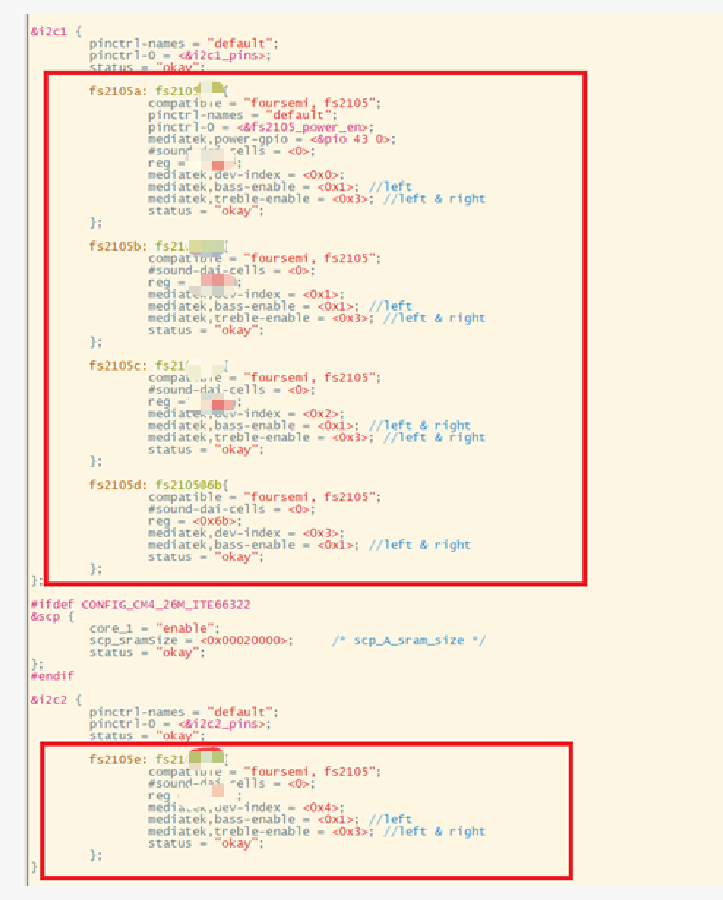Click the "fs2105d:" node label
Screen dimensions: 723x900
click(x=118, y=485)
